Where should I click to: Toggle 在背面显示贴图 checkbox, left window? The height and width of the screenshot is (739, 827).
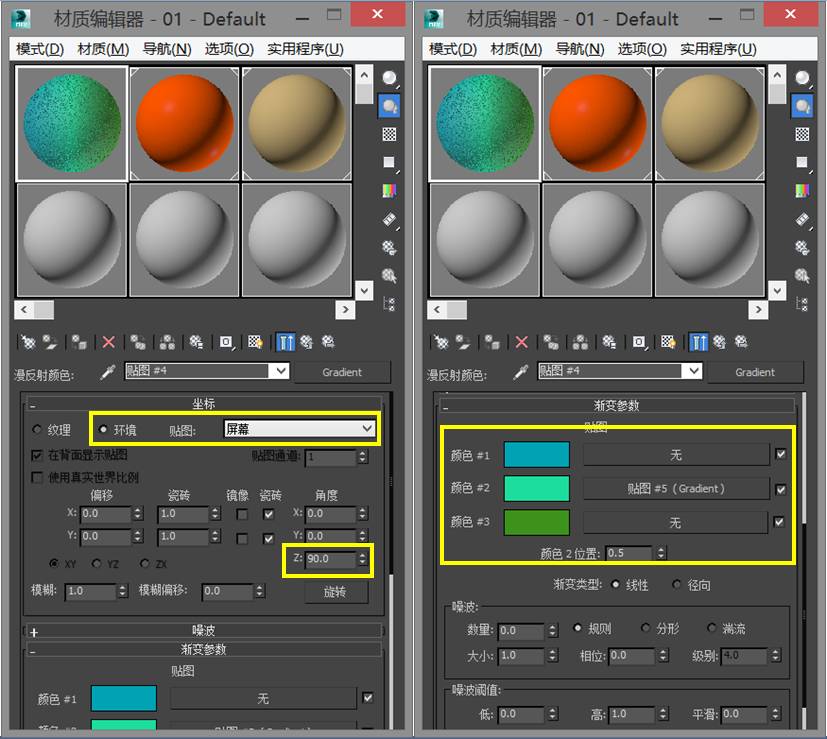[x=37, y=455]
